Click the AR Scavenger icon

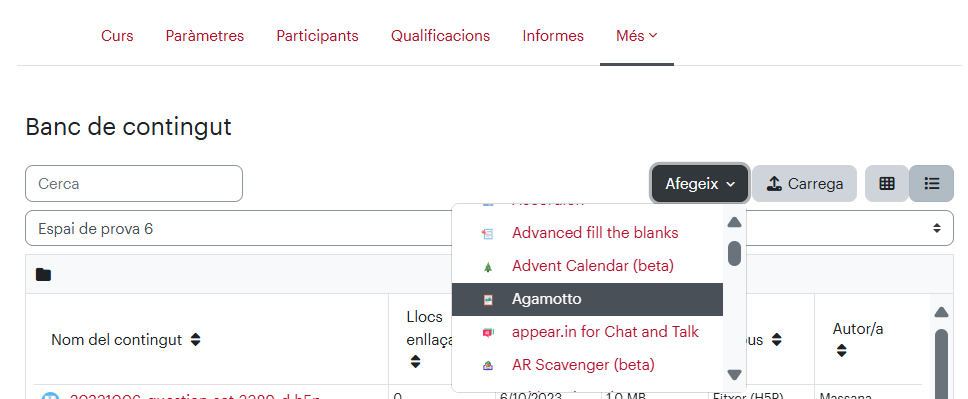pos(488,365)
